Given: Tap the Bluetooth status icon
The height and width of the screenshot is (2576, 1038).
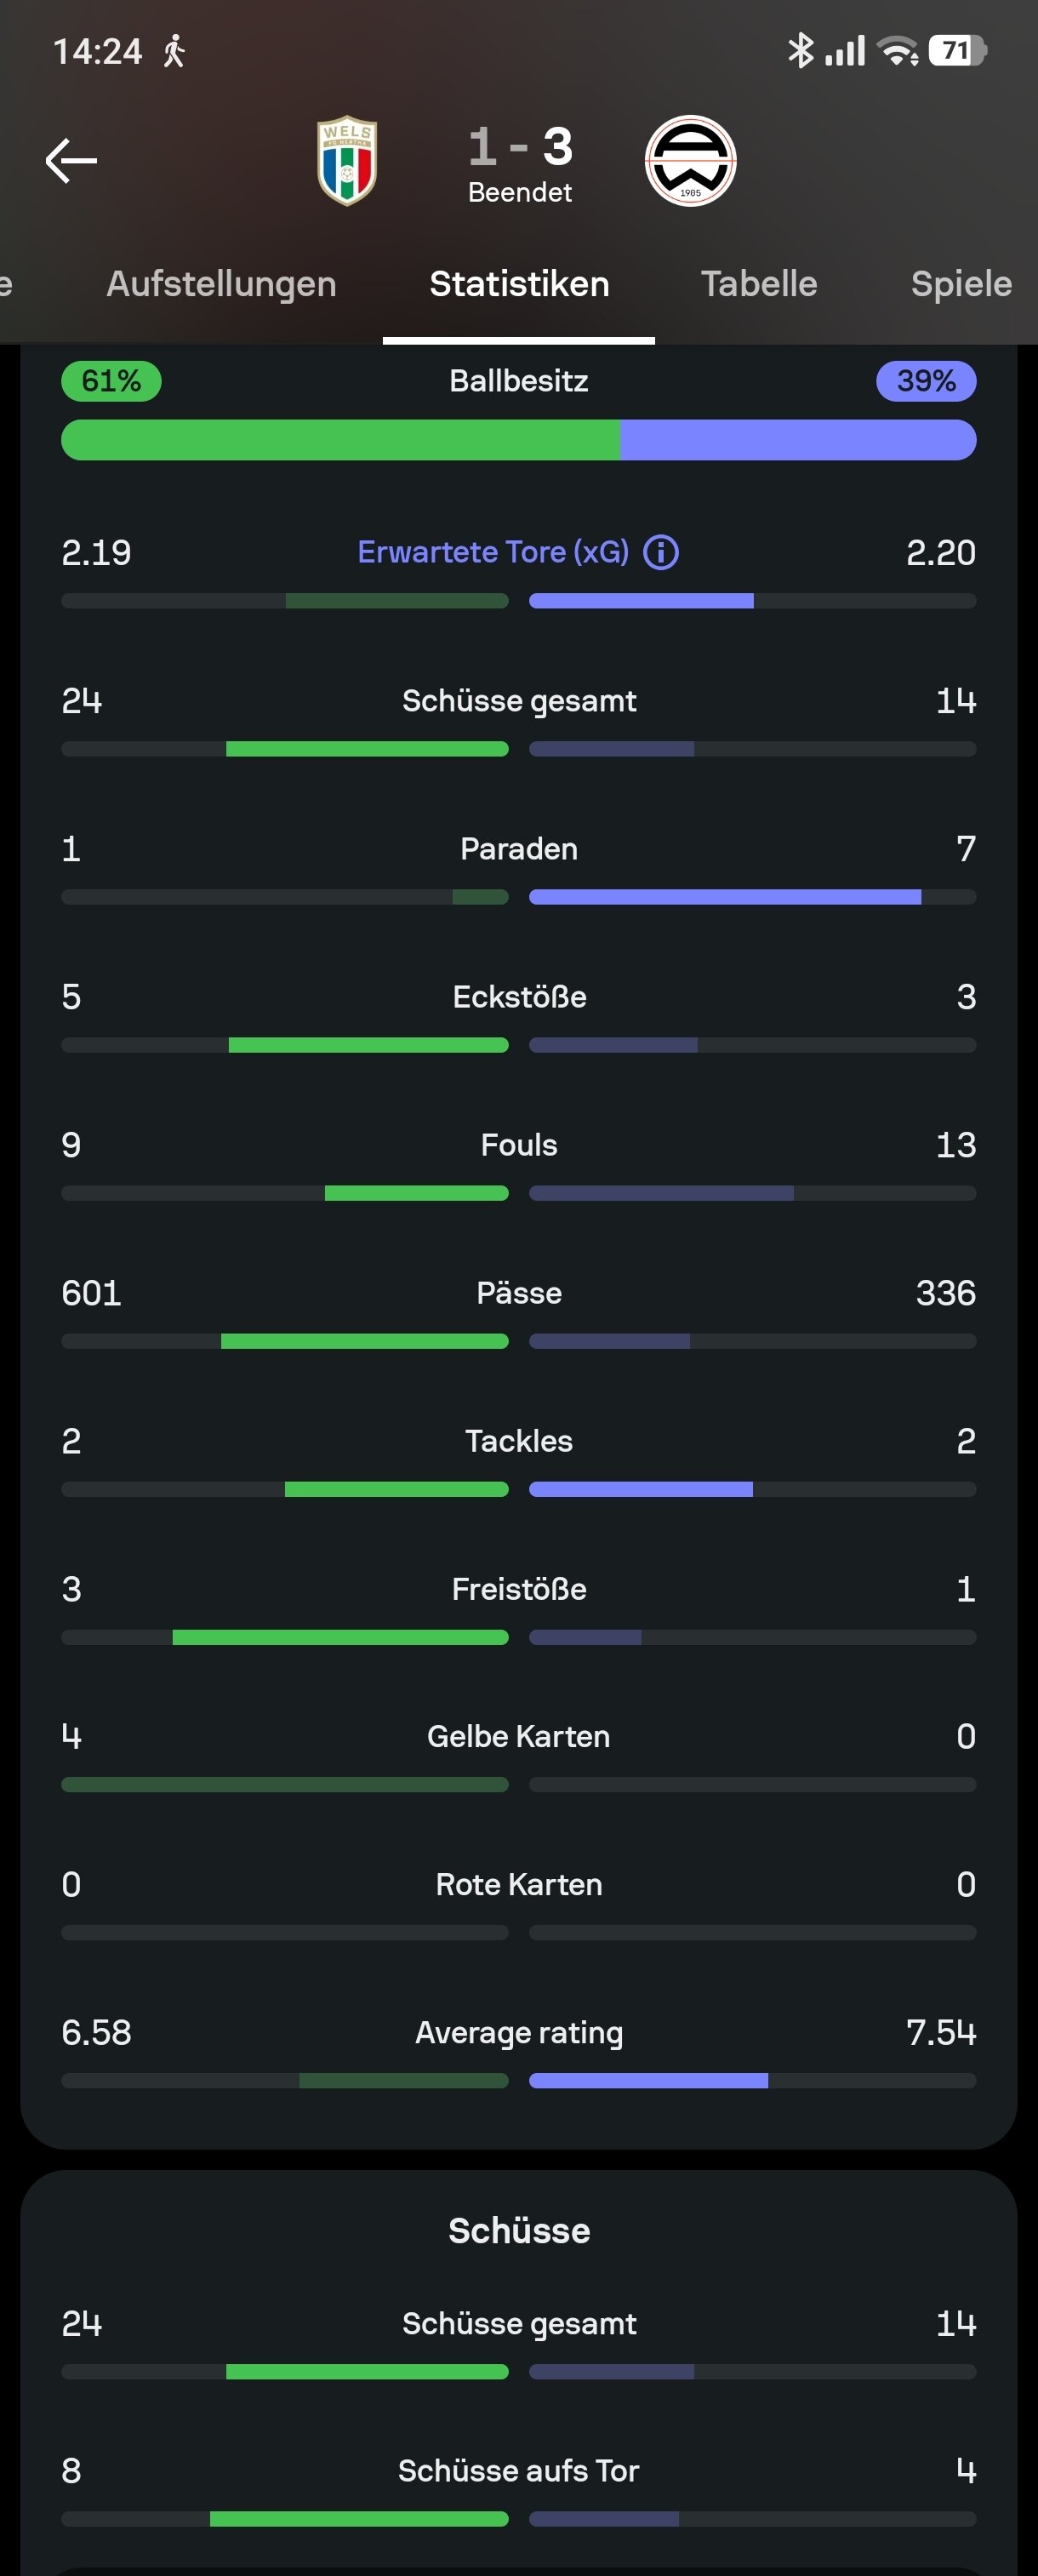Looking at the screenshot, I should [x=800, y=50].
